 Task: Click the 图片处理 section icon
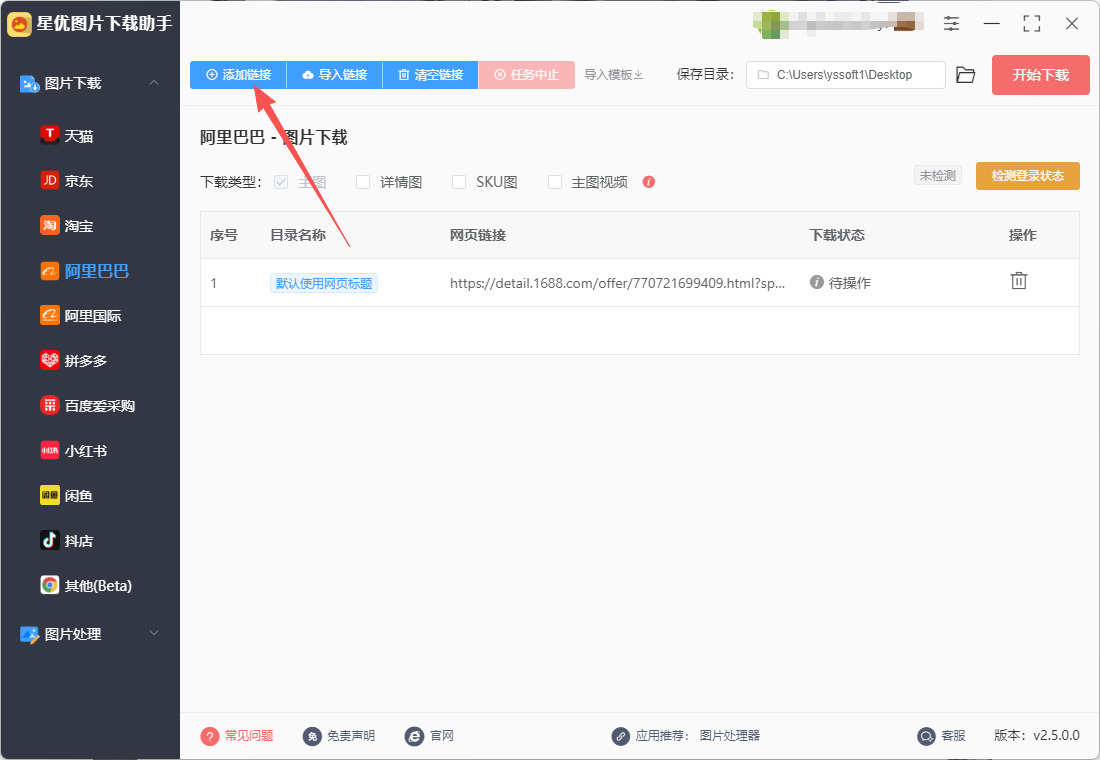pos(29,634)
